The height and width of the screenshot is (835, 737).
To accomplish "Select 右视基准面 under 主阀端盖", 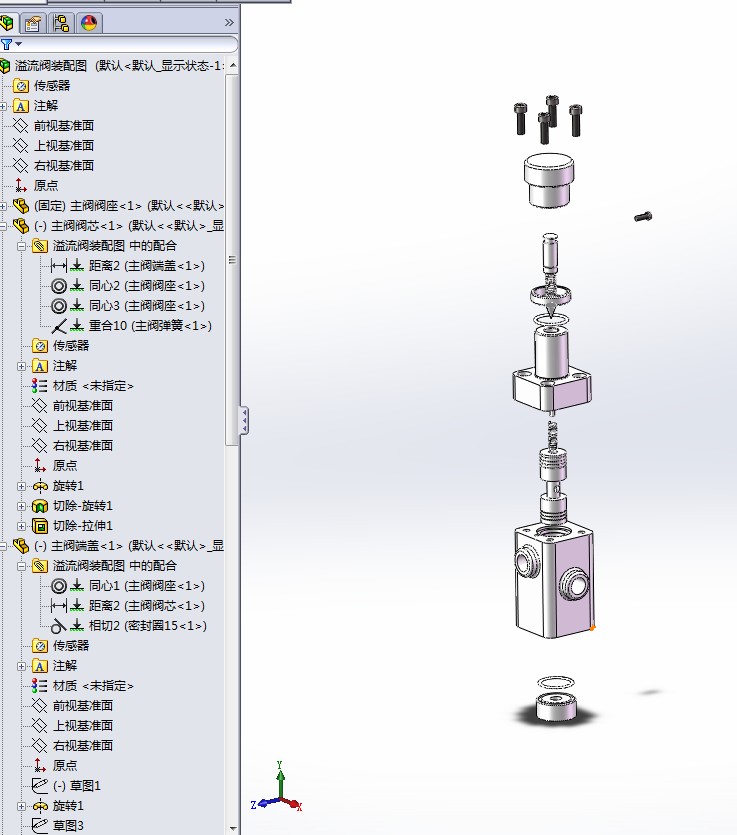I will click(72, 746).
